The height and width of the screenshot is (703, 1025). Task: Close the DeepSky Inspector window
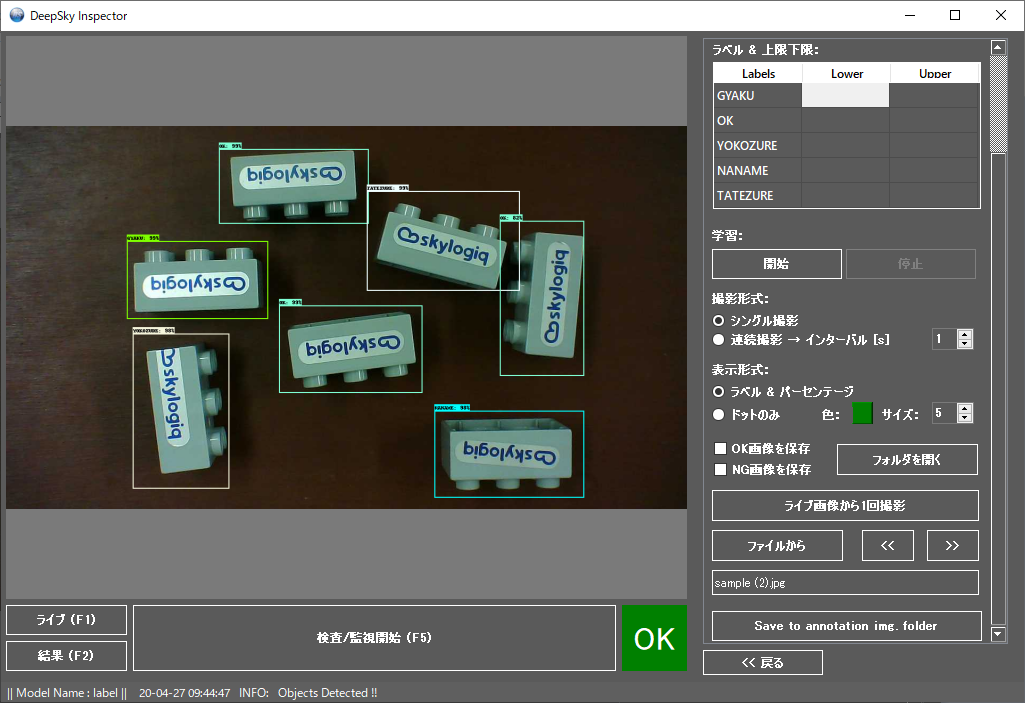tap(1001, 15)
